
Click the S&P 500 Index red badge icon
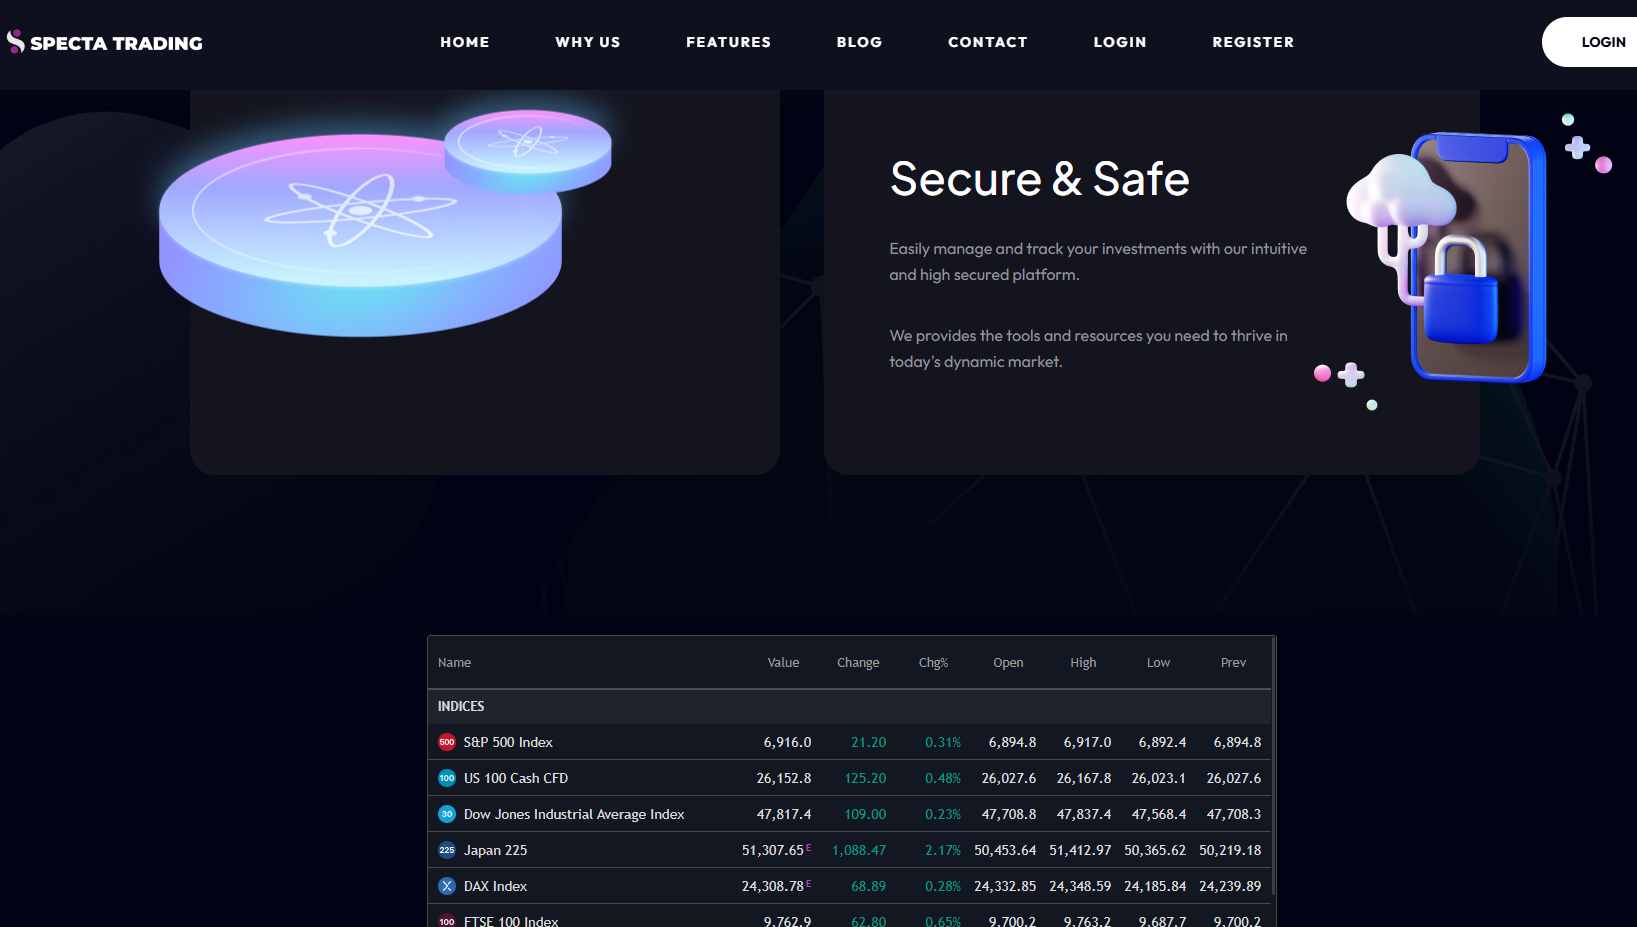447,742
